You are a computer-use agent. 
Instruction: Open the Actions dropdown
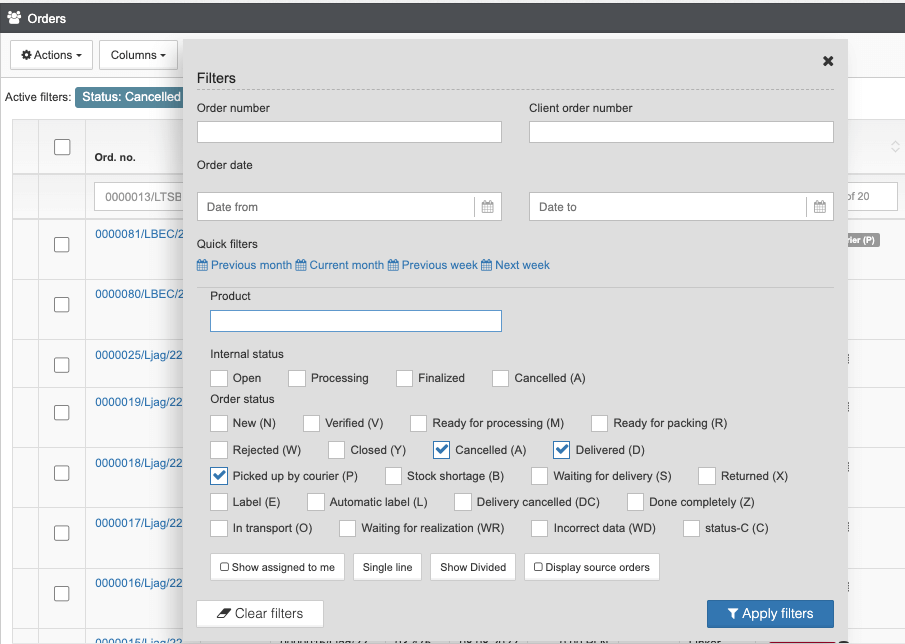(x=51, y=55)
